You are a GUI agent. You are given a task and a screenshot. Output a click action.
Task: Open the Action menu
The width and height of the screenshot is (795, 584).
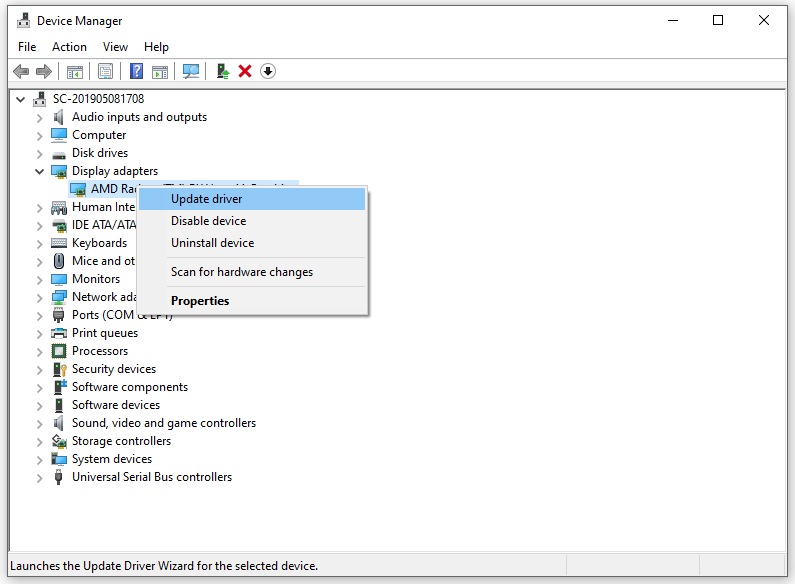(x=69, y=47)
